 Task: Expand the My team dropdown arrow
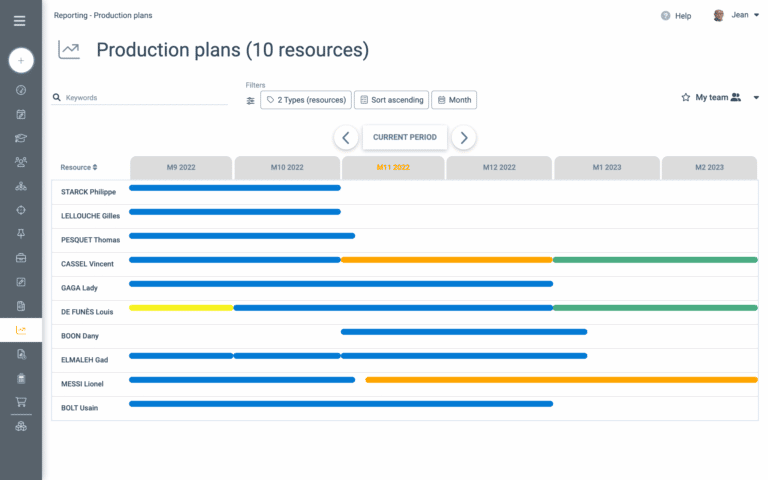click(x=756, y=98)
